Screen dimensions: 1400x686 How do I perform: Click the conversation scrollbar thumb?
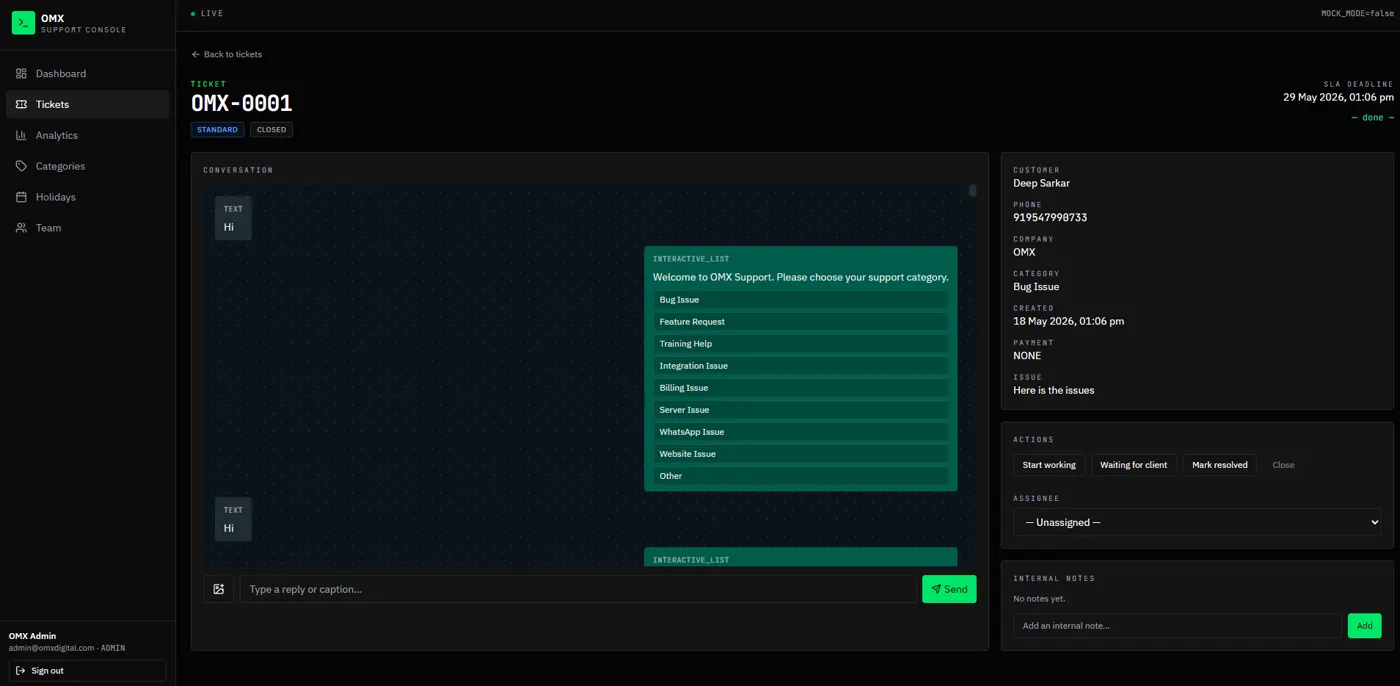pos(972,191)
